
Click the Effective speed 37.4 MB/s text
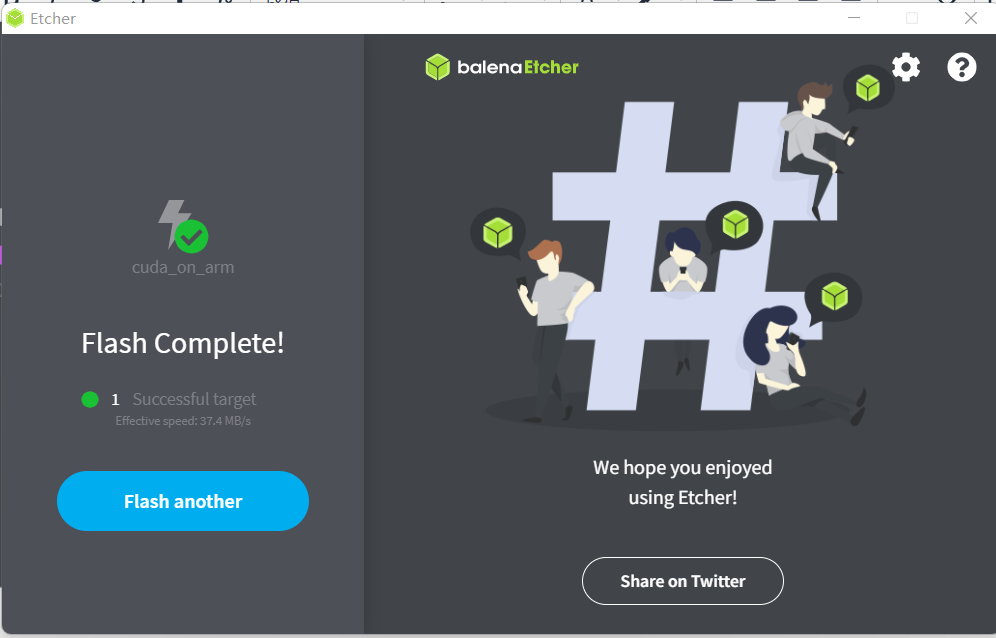pos(183,421)
